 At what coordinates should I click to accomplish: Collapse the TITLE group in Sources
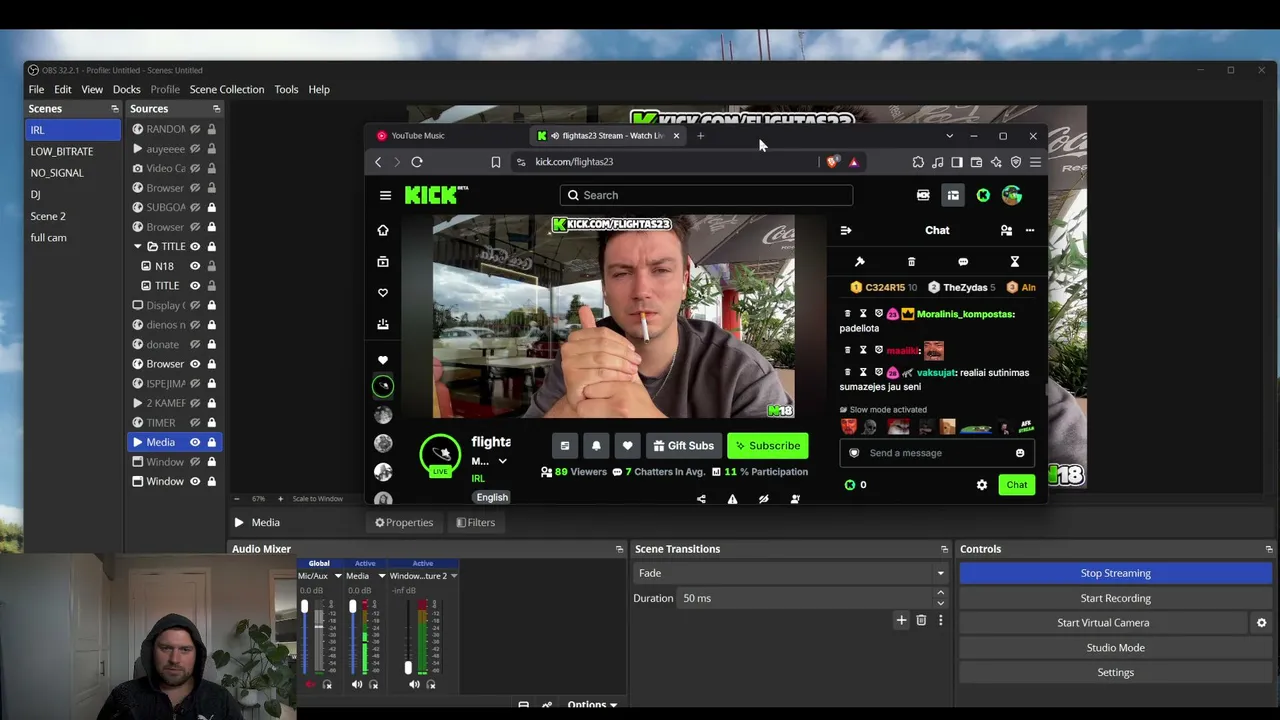(x=138, y=246)
